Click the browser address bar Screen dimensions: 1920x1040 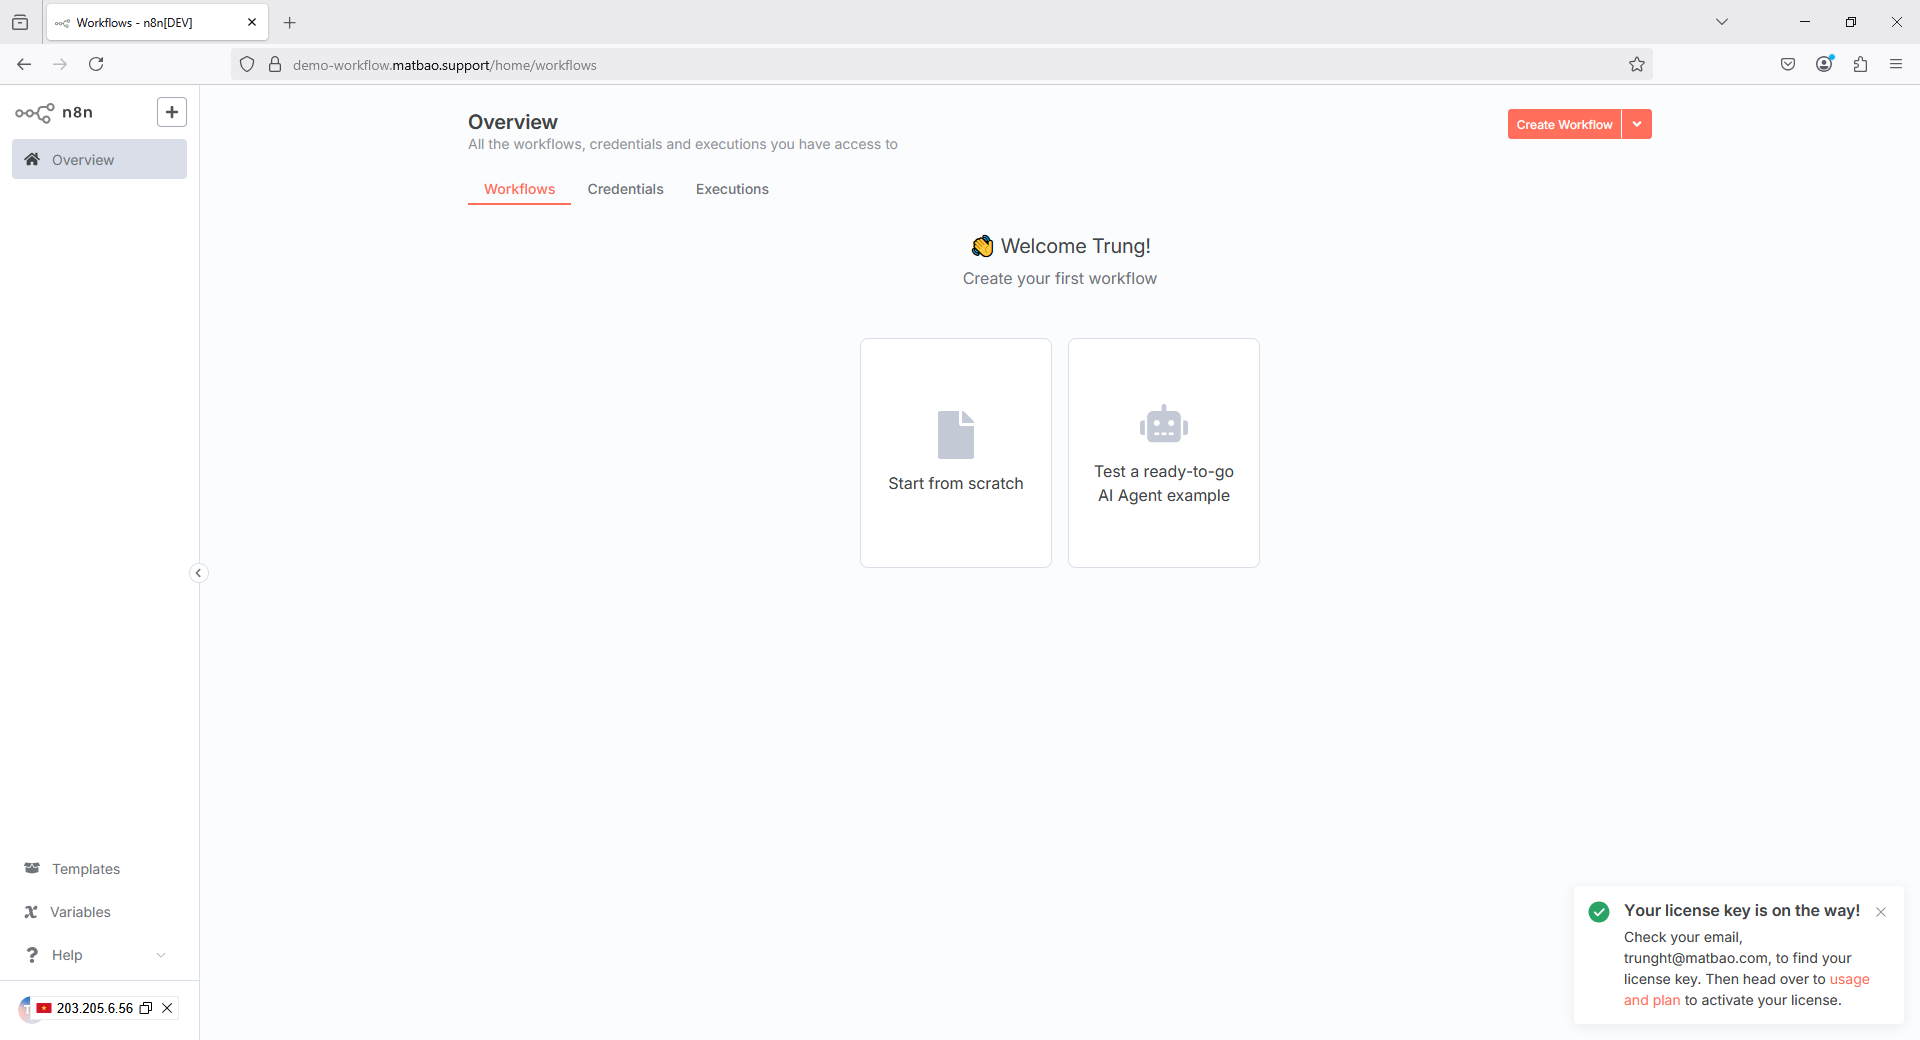point(900,65)
